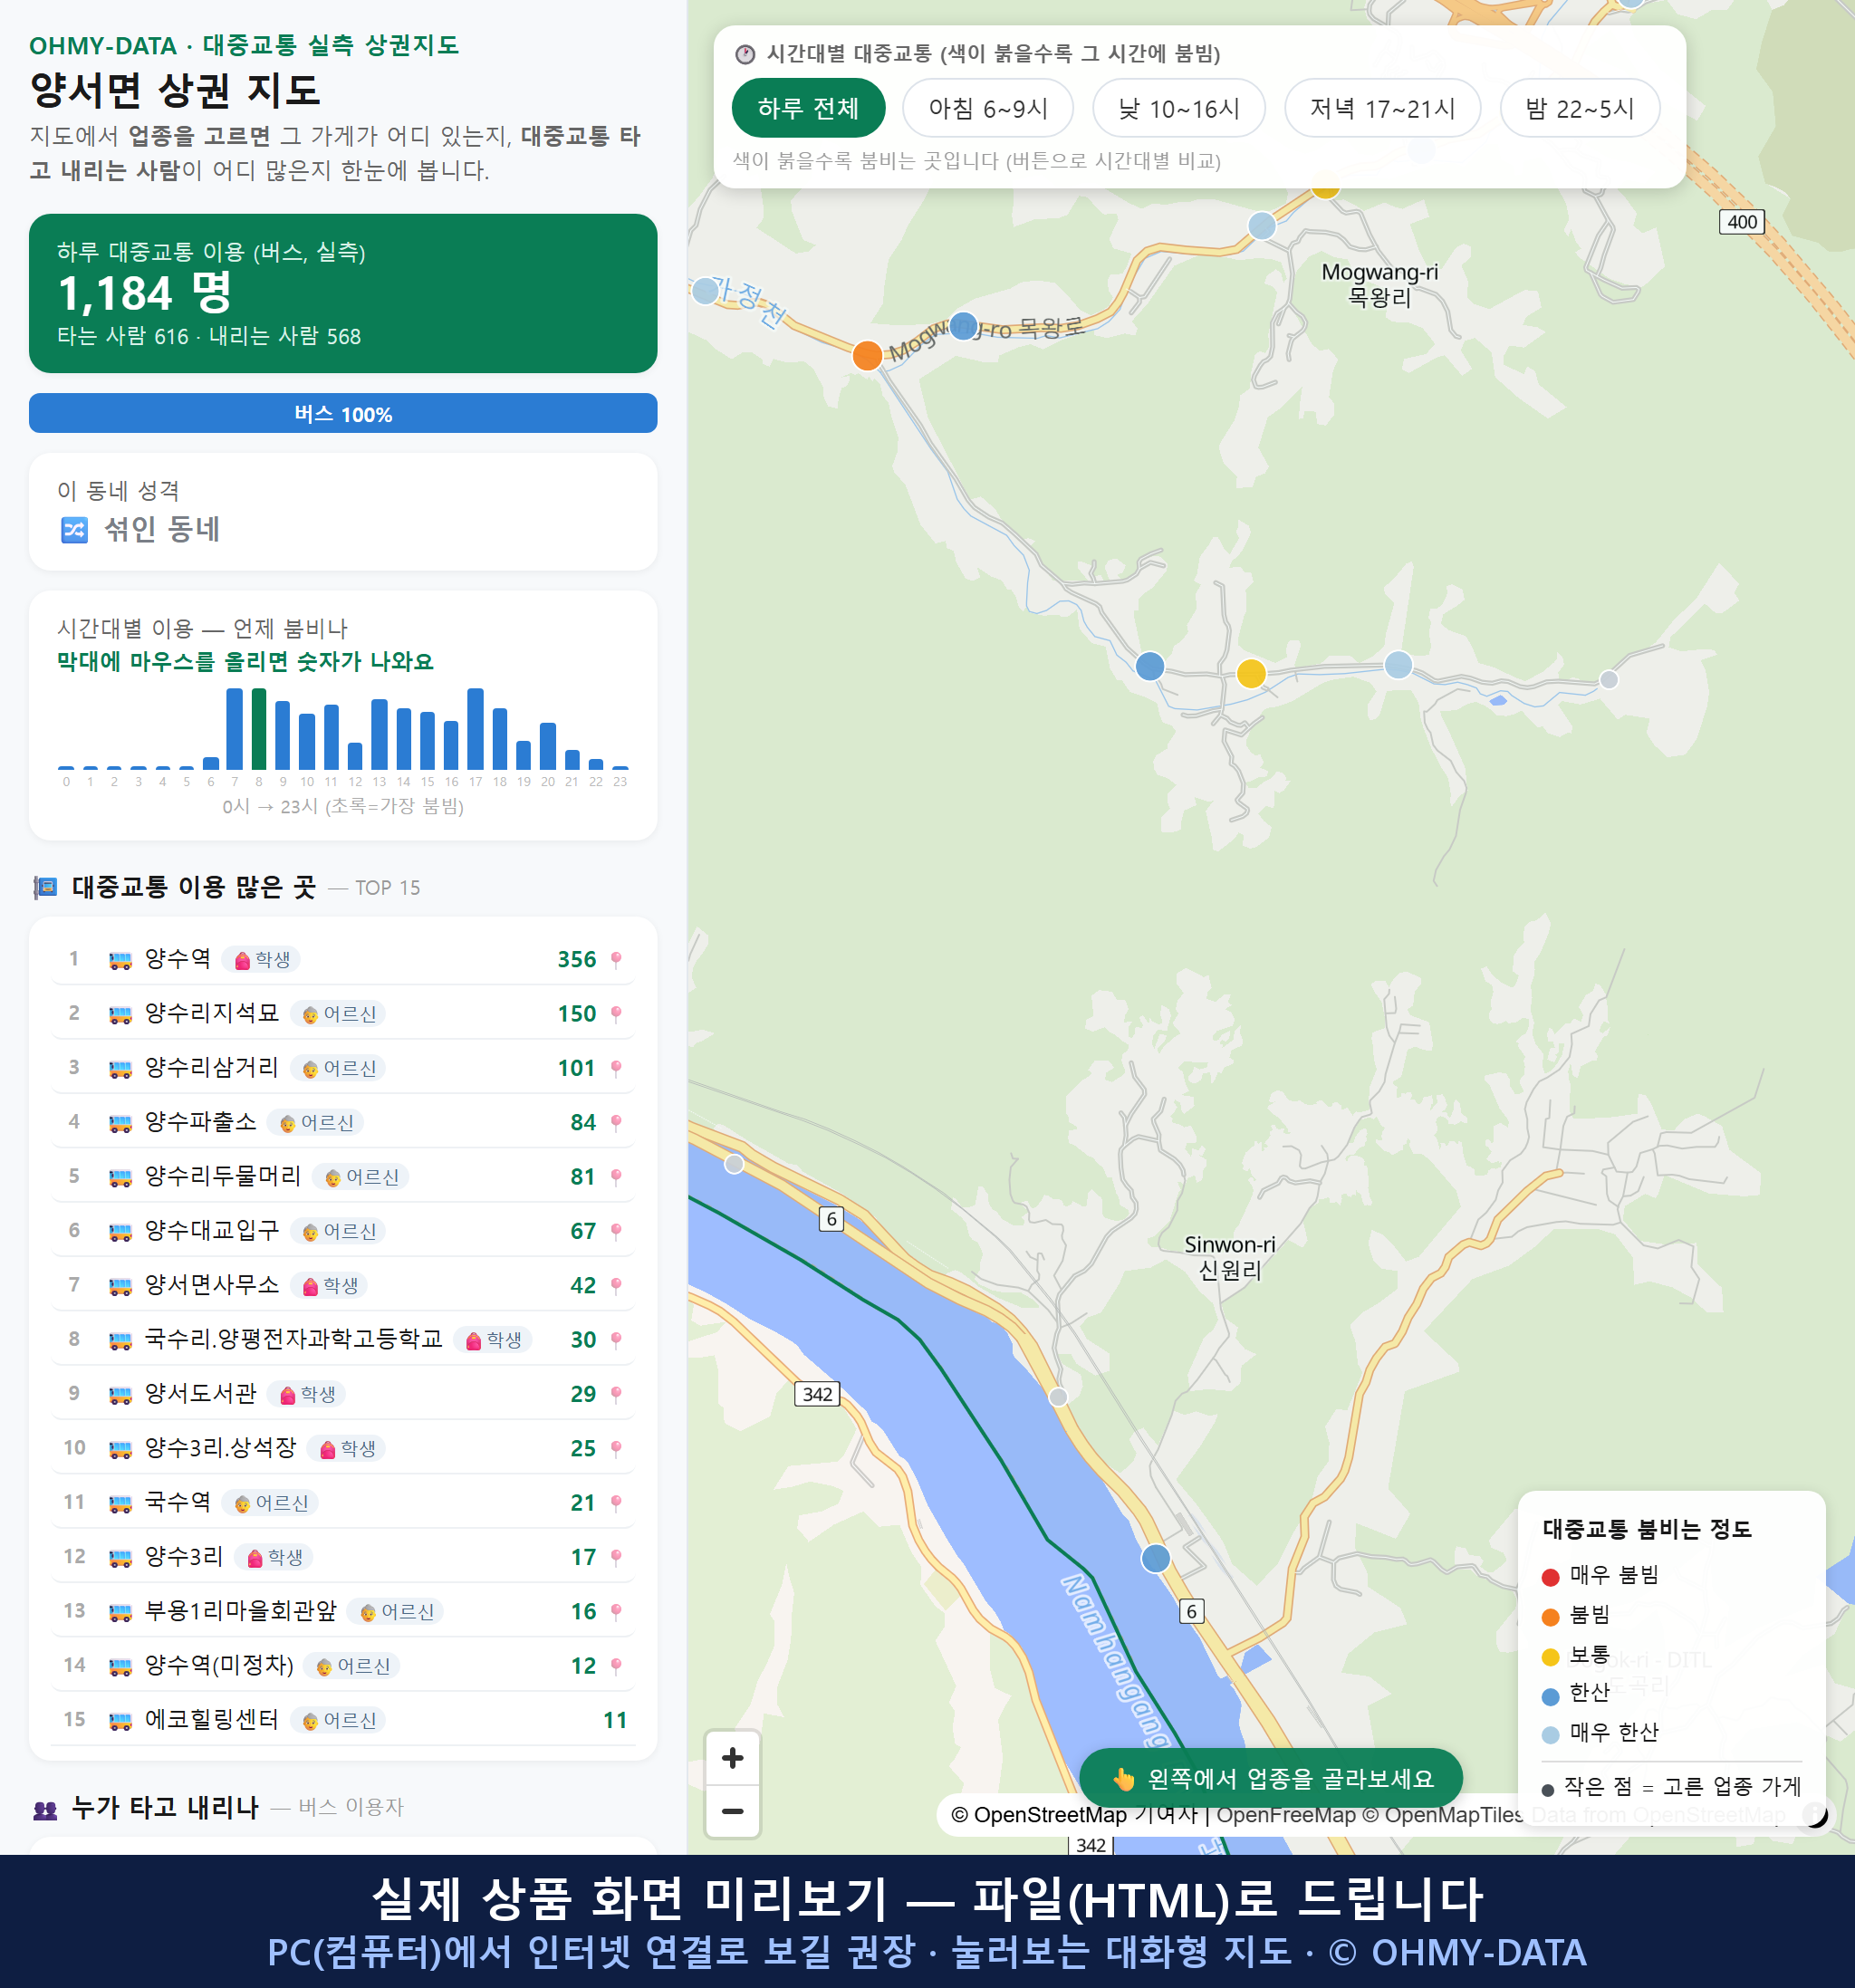
Task: Click the 대중교통 이용 많은 곳 heading
Action: [x=194, y=887]
